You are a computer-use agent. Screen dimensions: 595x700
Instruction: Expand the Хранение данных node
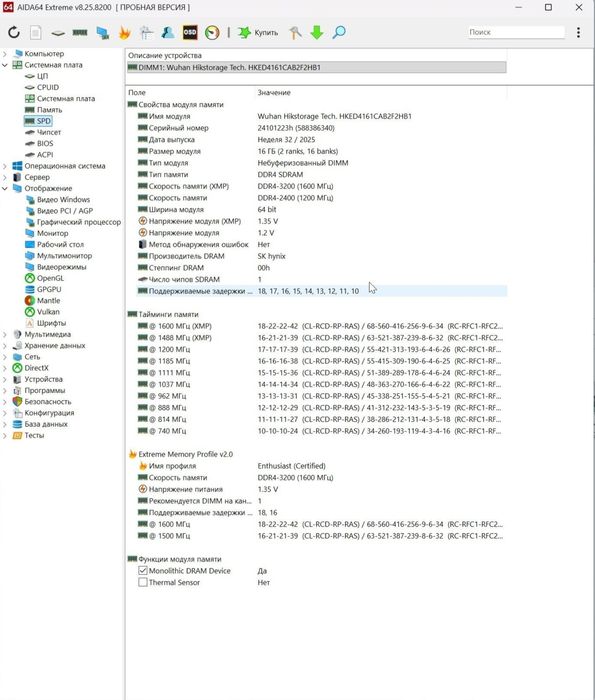(x=5, y=346)
